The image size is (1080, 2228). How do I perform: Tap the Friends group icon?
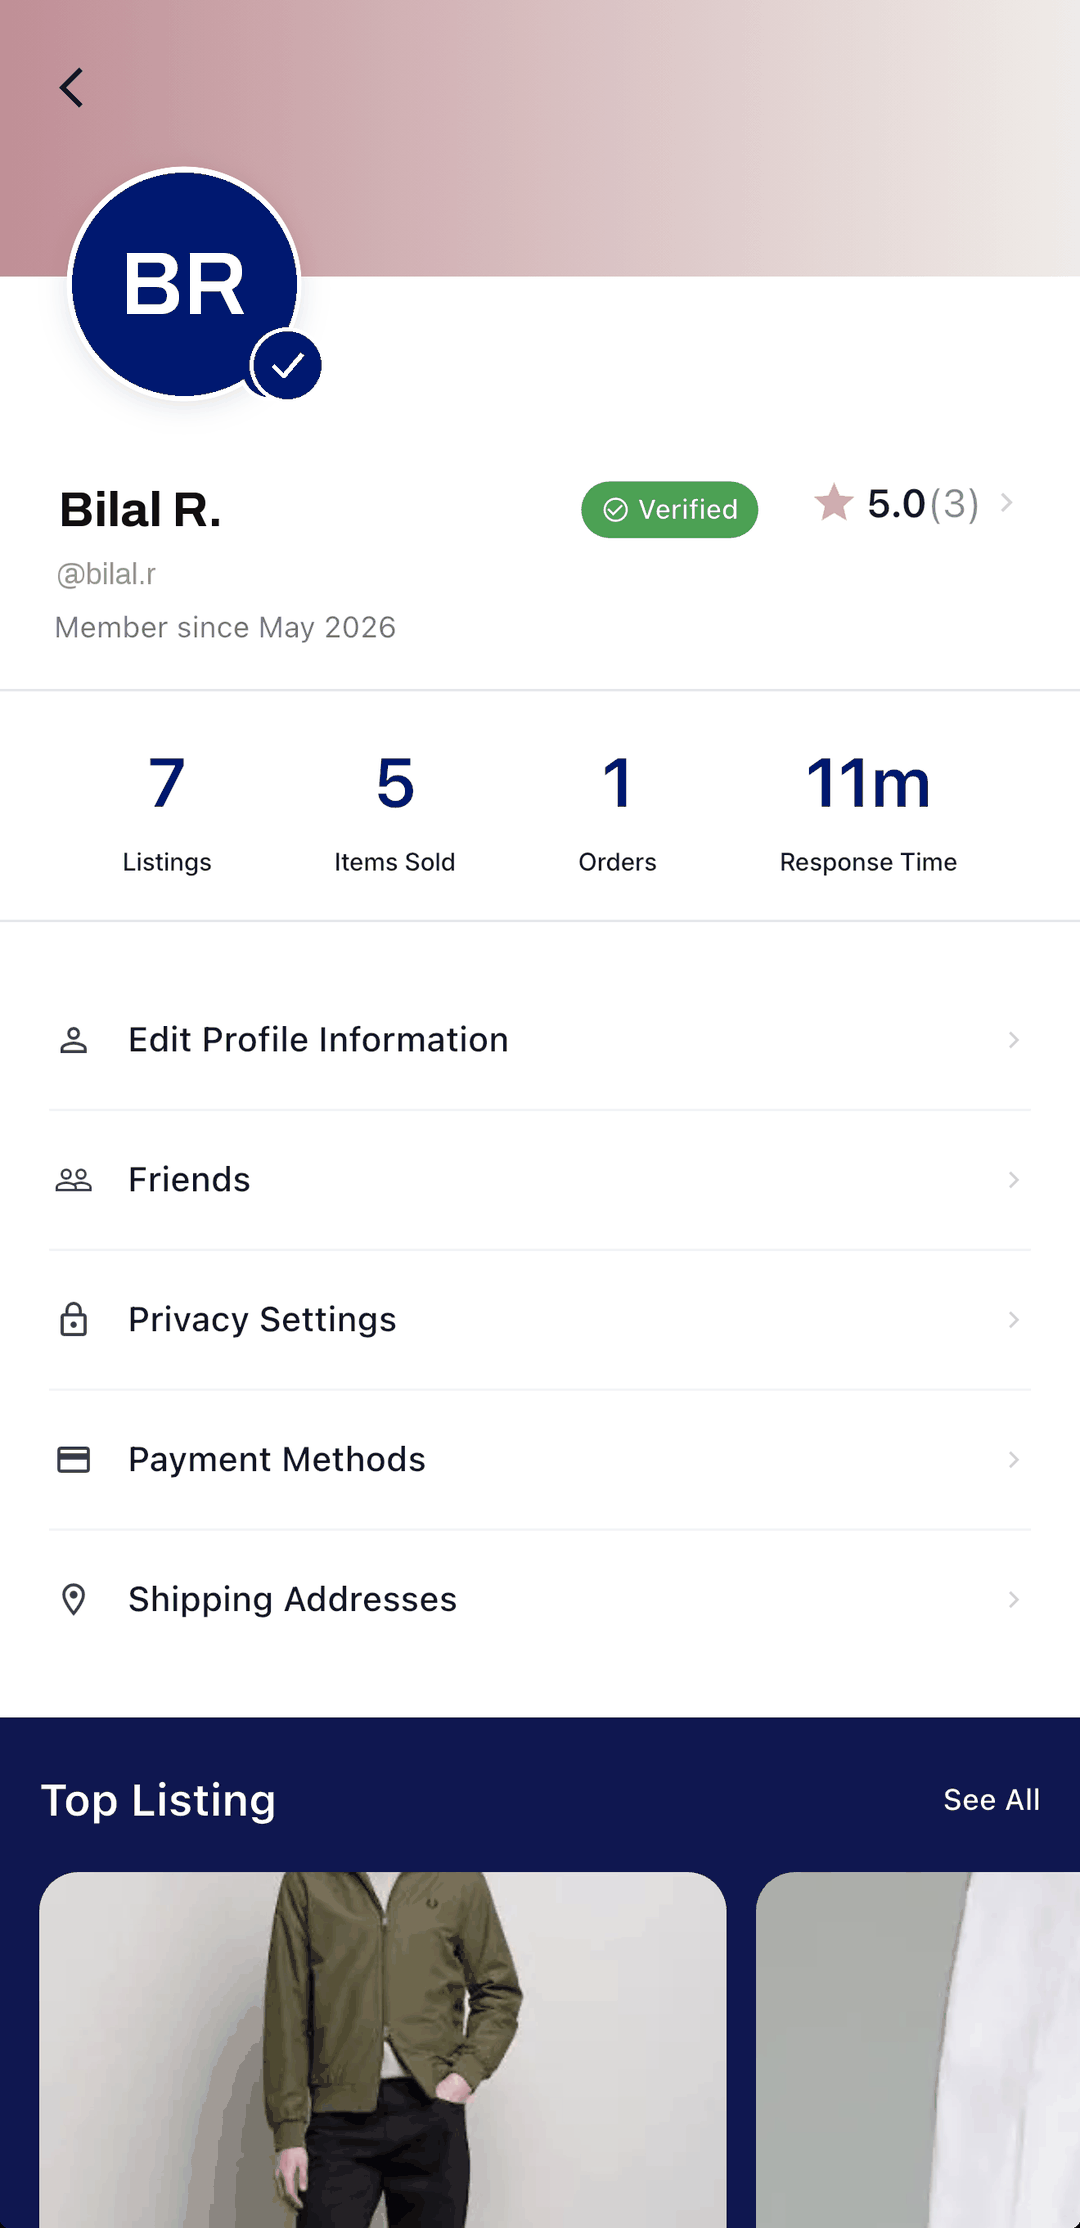click(x=73, y=1180)
